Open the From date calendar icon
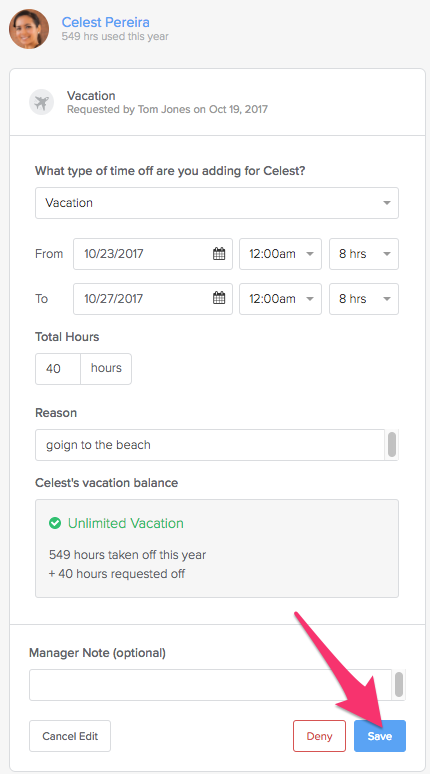Viewport: 430px width, 774px height. [x=219, y=254]
